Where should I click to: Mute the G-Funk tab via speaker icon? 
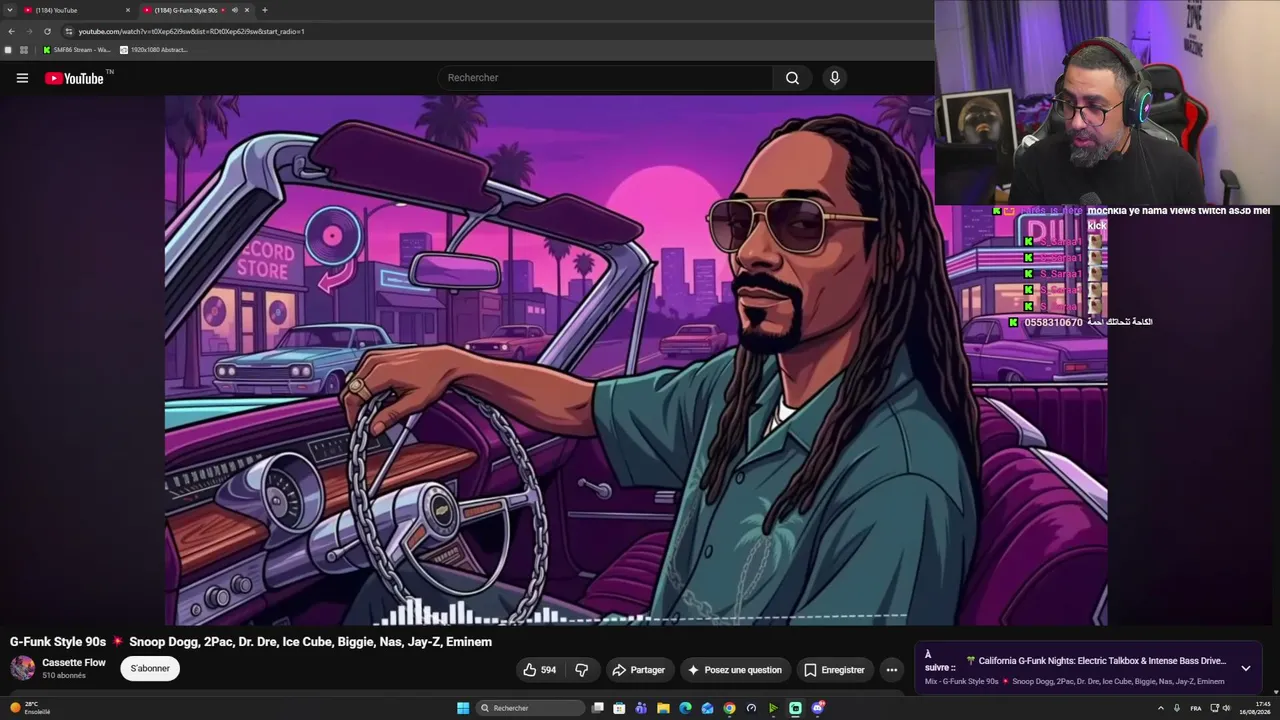[x=234, y=10]
